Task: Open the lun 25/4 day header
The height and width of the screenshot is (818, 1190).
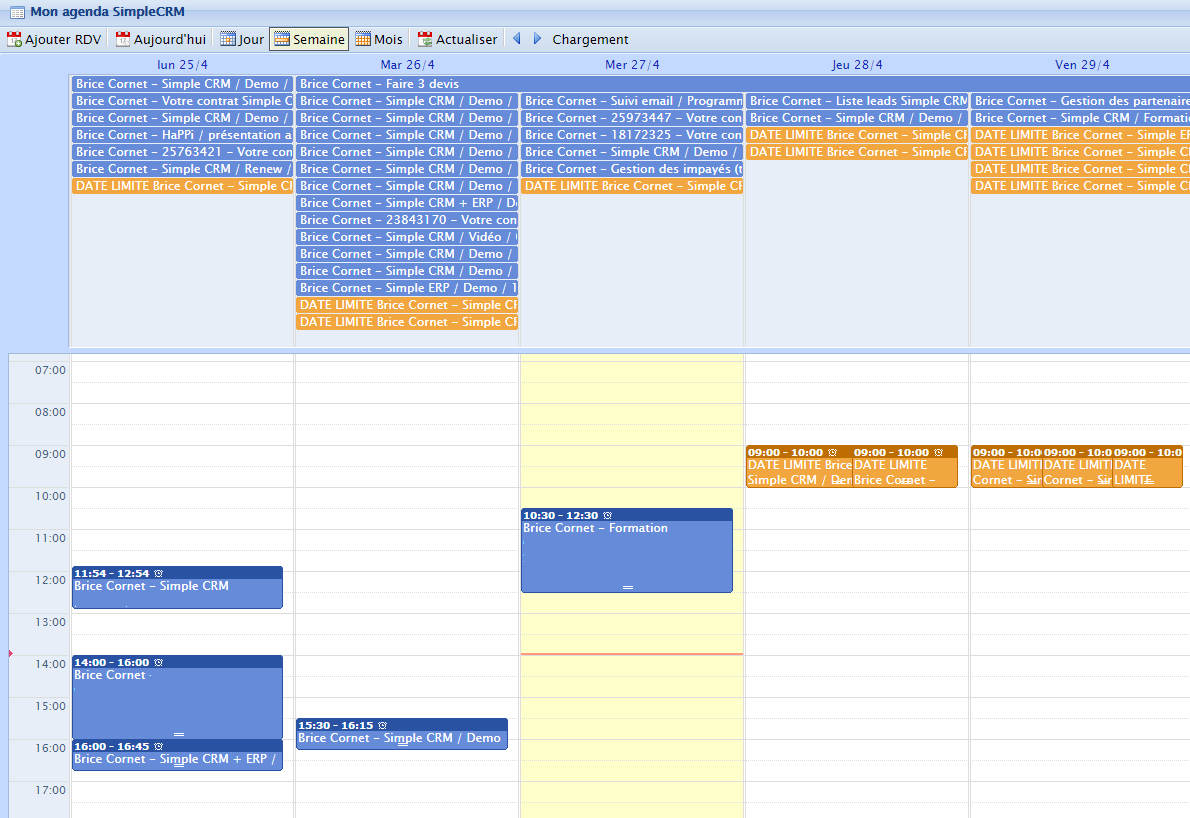Action: pyautogui.click(x=182, y=64)
